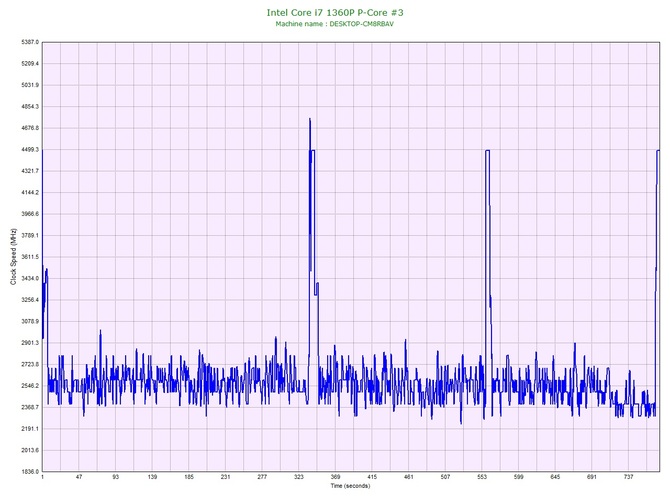
Task: Click the x-axis tick label 185
Action: [x=189, y=477]
